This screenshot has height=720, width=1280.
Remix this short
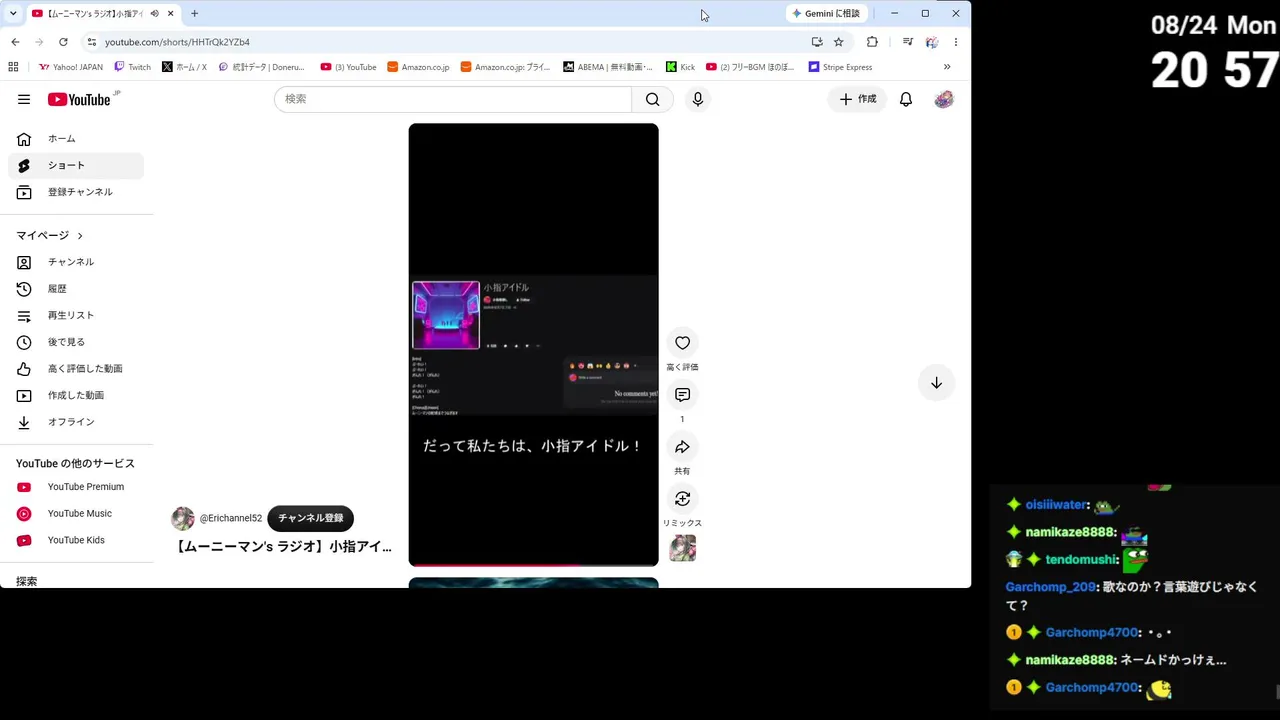point(683,499)
